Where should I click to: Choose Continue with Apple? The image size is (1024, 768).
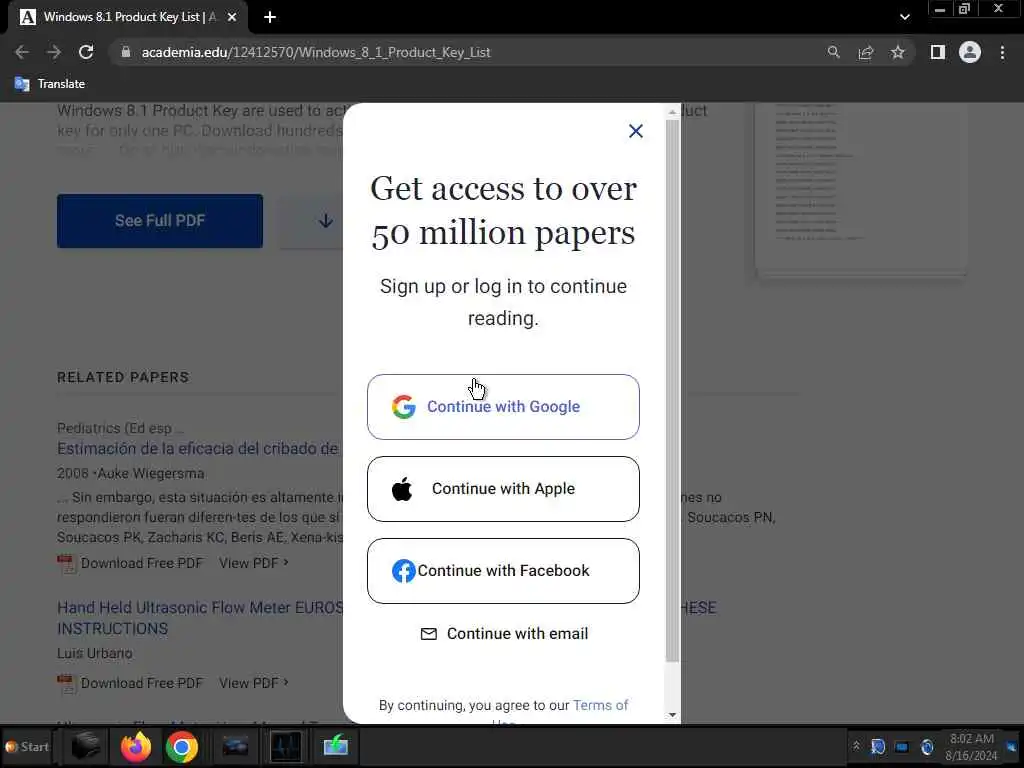pyautogui.click(x=503, y=489)
